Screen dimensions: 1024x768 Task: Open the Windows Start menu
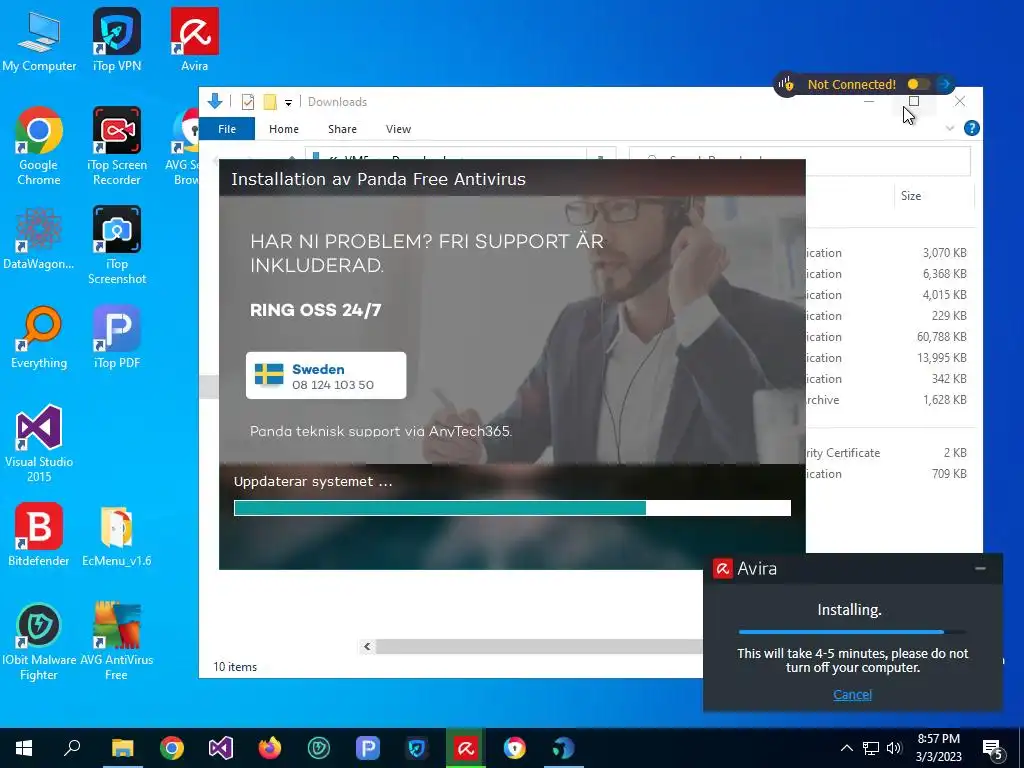pos(24,748)
